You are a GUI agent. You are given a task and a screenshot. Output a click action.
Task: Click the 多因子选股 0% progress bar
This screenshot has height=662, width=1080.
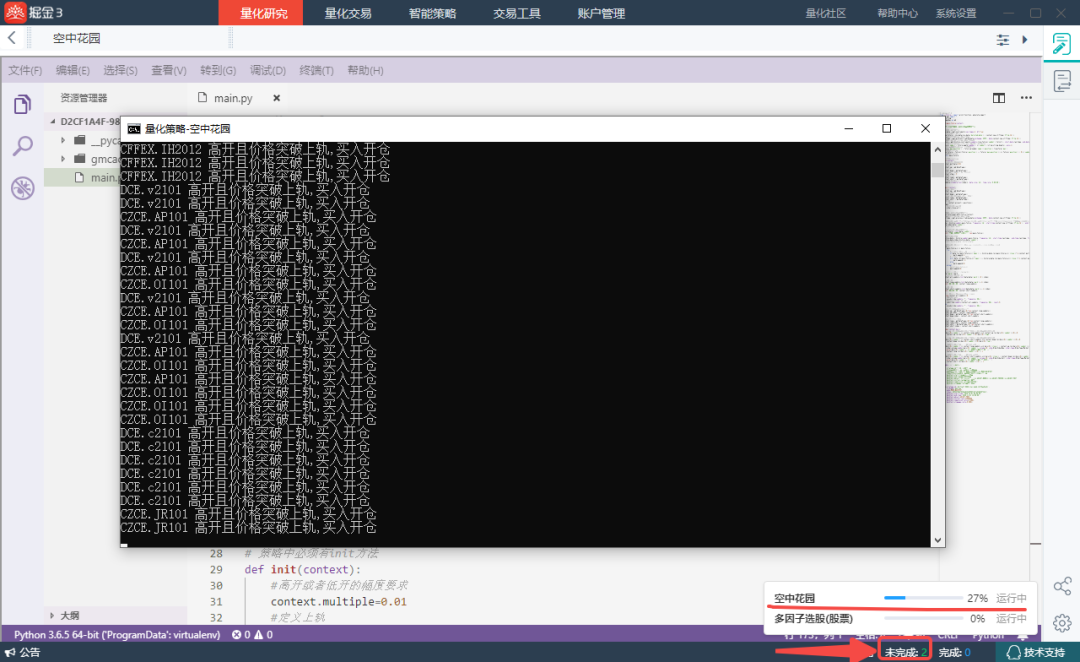[923, 619]
